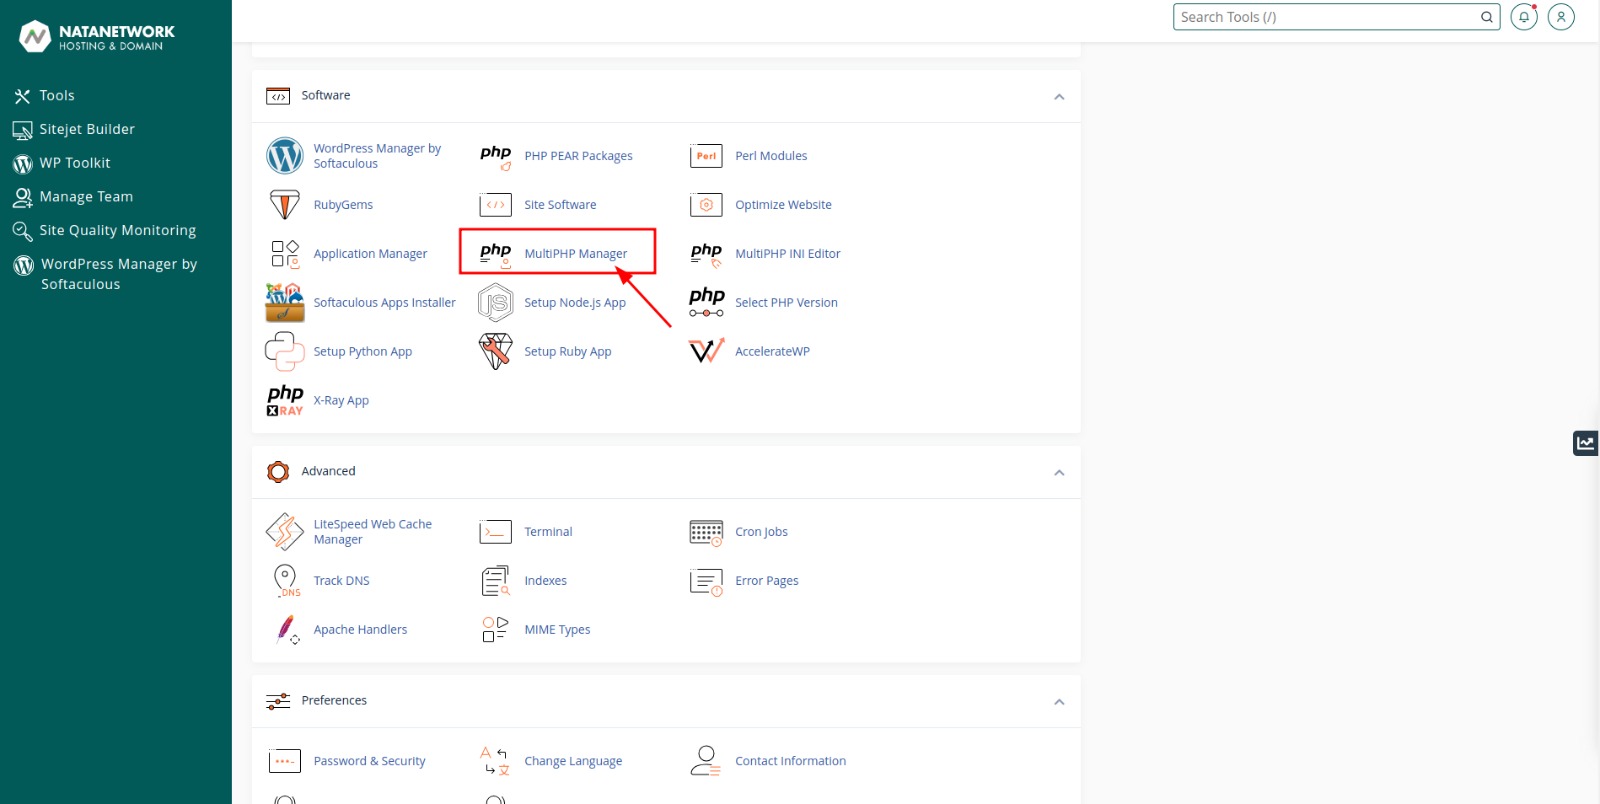Click the search magnifier icon
The width and height of the screenshot is (1600, 804).
[1487, 17]
